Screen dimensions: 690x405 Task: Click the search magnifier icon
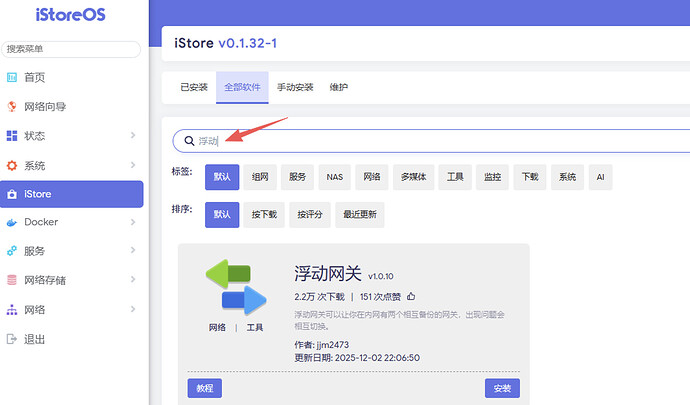point(189,141)
